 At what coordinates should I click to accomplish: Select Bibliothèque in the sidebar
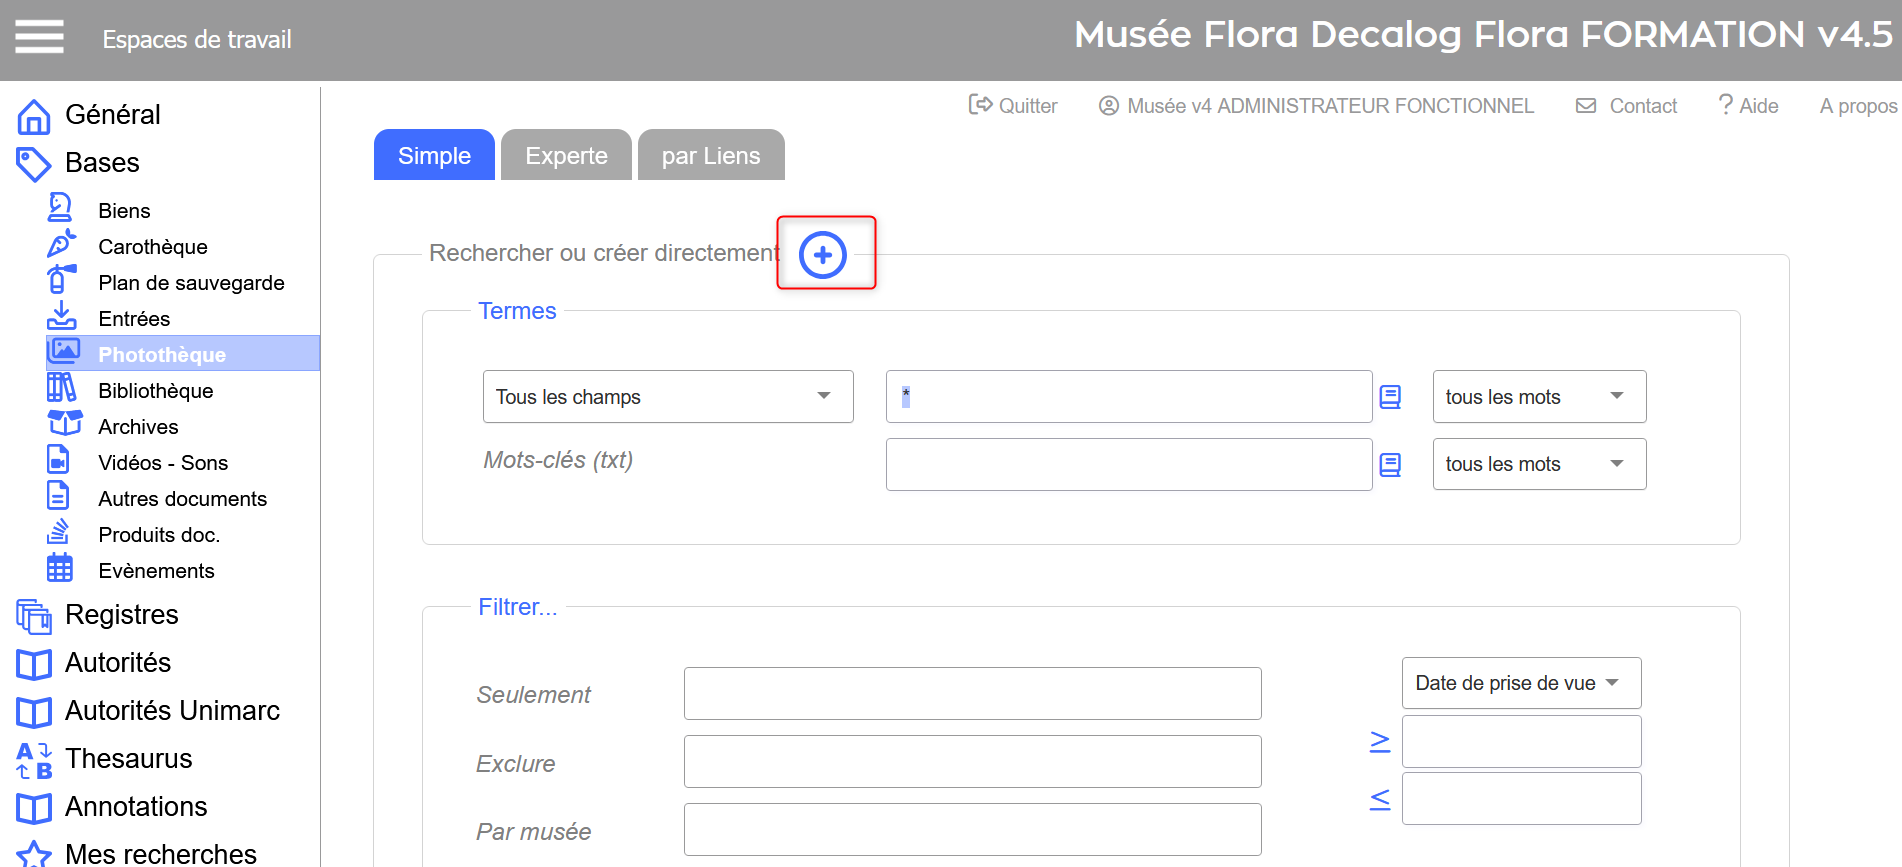tap(155, 391)
